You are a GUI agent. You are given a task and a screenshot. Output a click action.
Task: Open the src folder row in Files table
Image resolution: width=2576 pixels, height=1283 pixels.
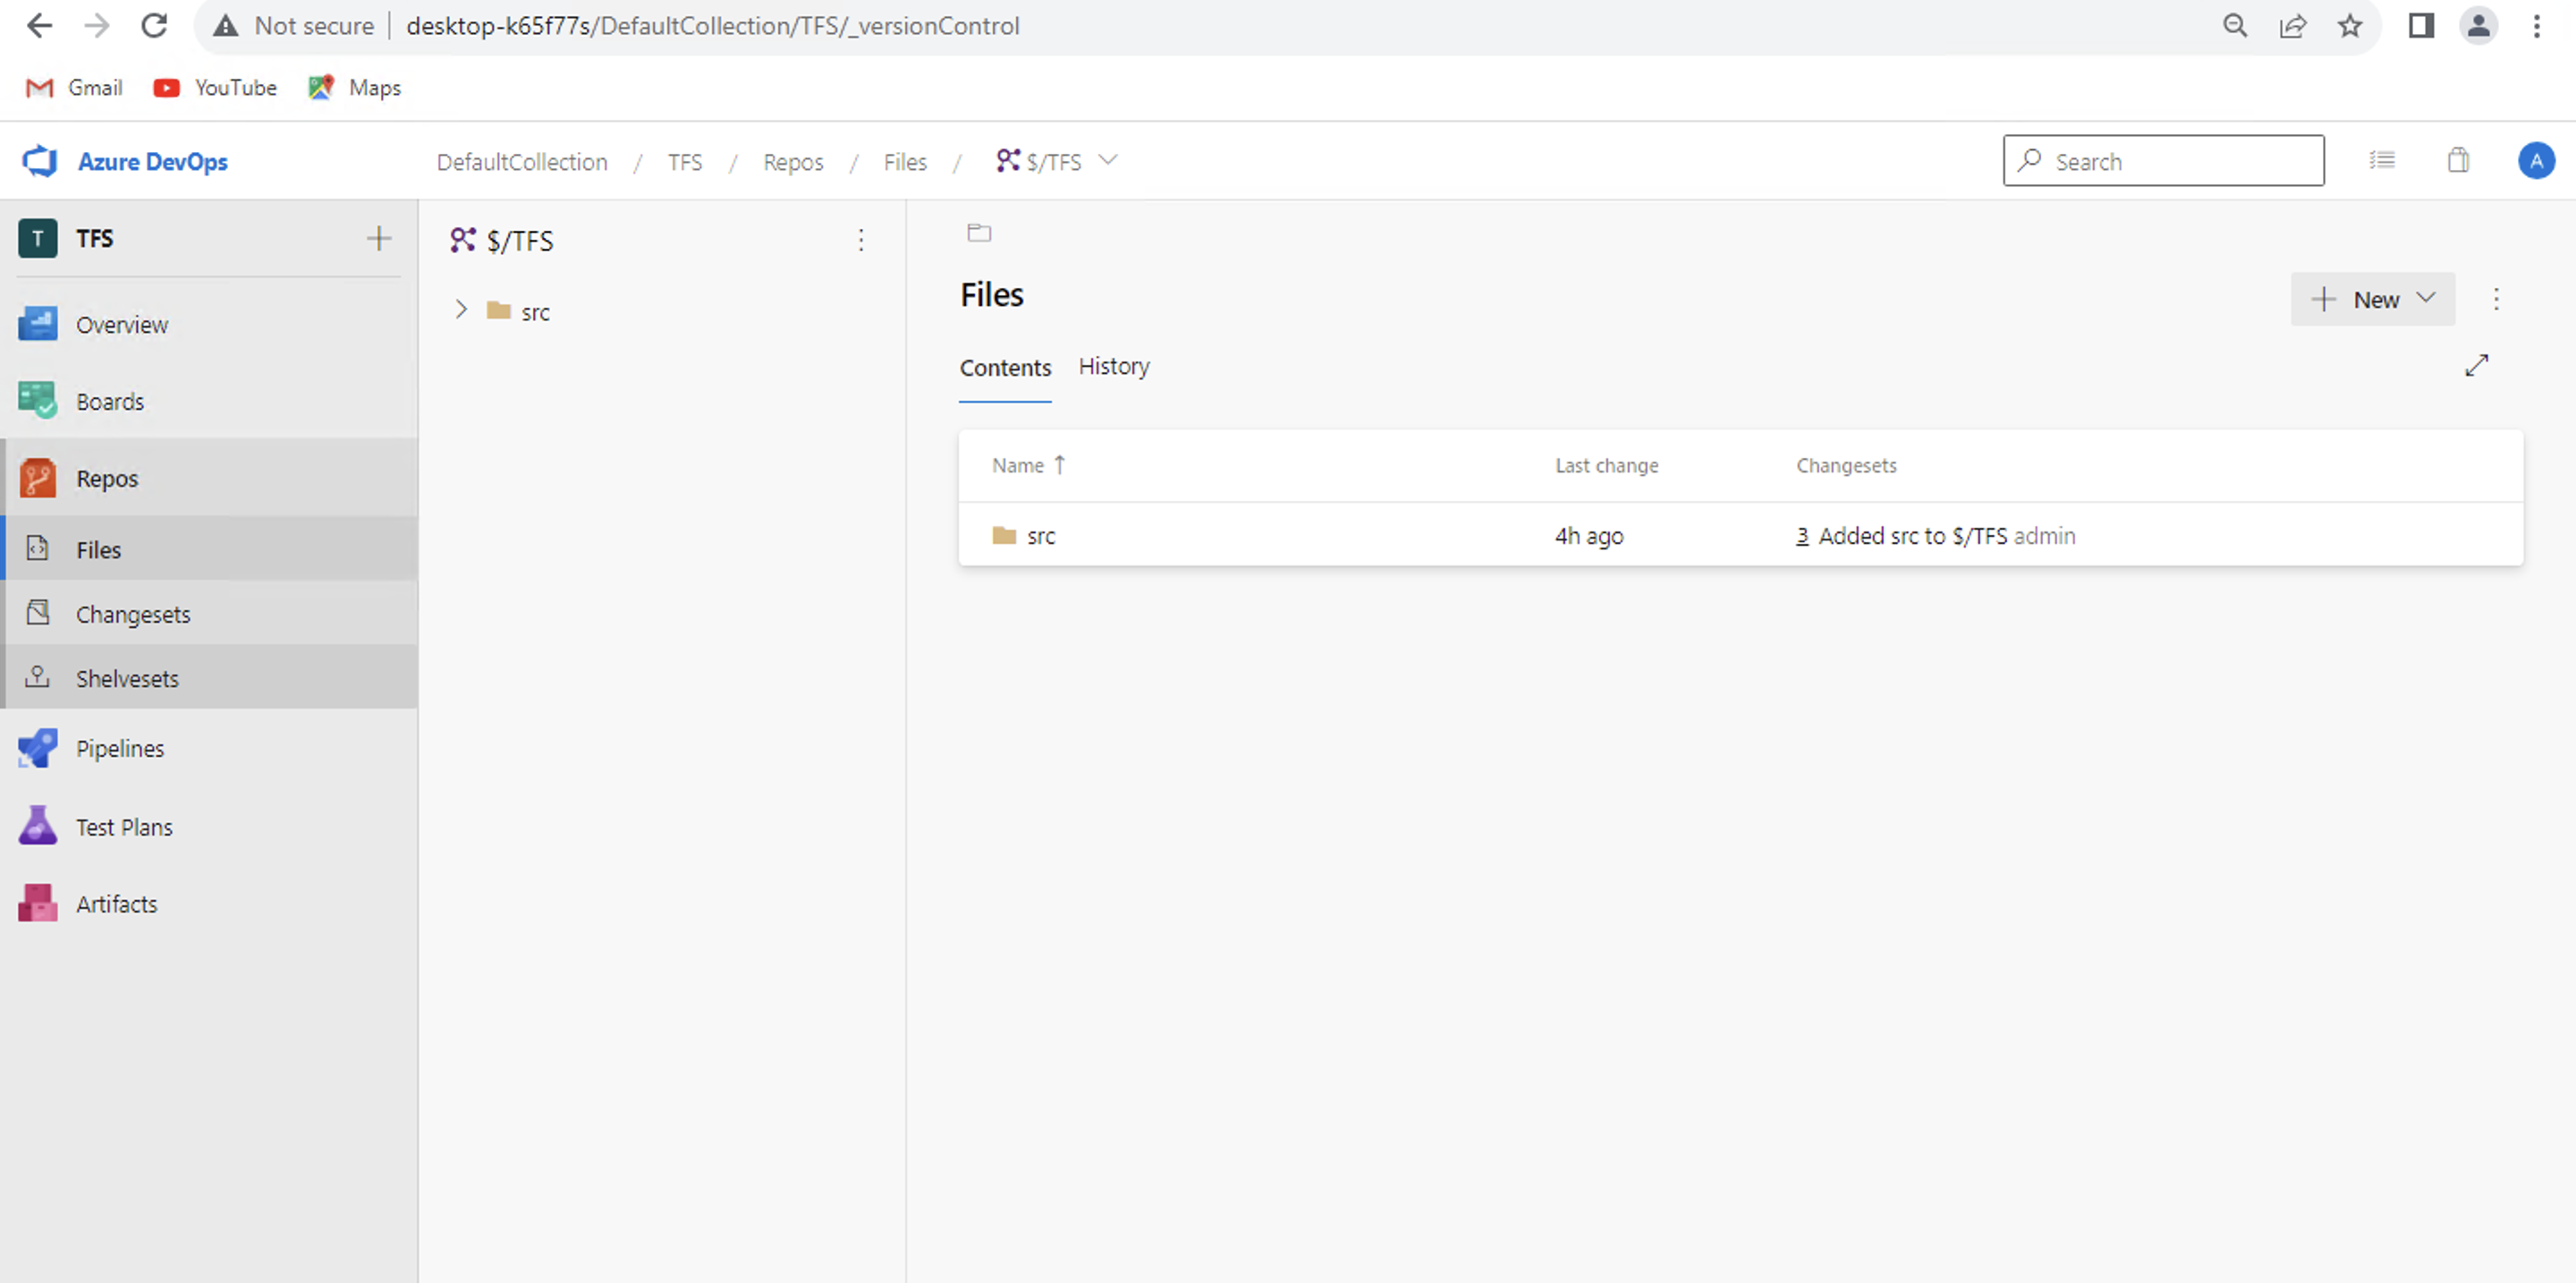click(1740, 535)
